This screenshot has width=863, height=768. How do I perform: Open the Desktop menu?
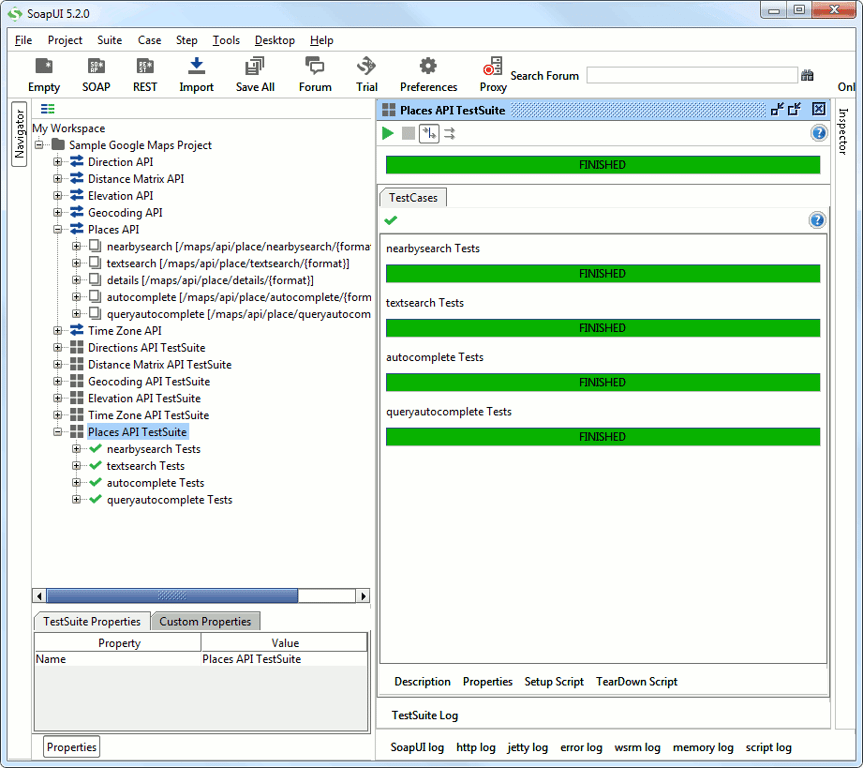coord(275,40)
